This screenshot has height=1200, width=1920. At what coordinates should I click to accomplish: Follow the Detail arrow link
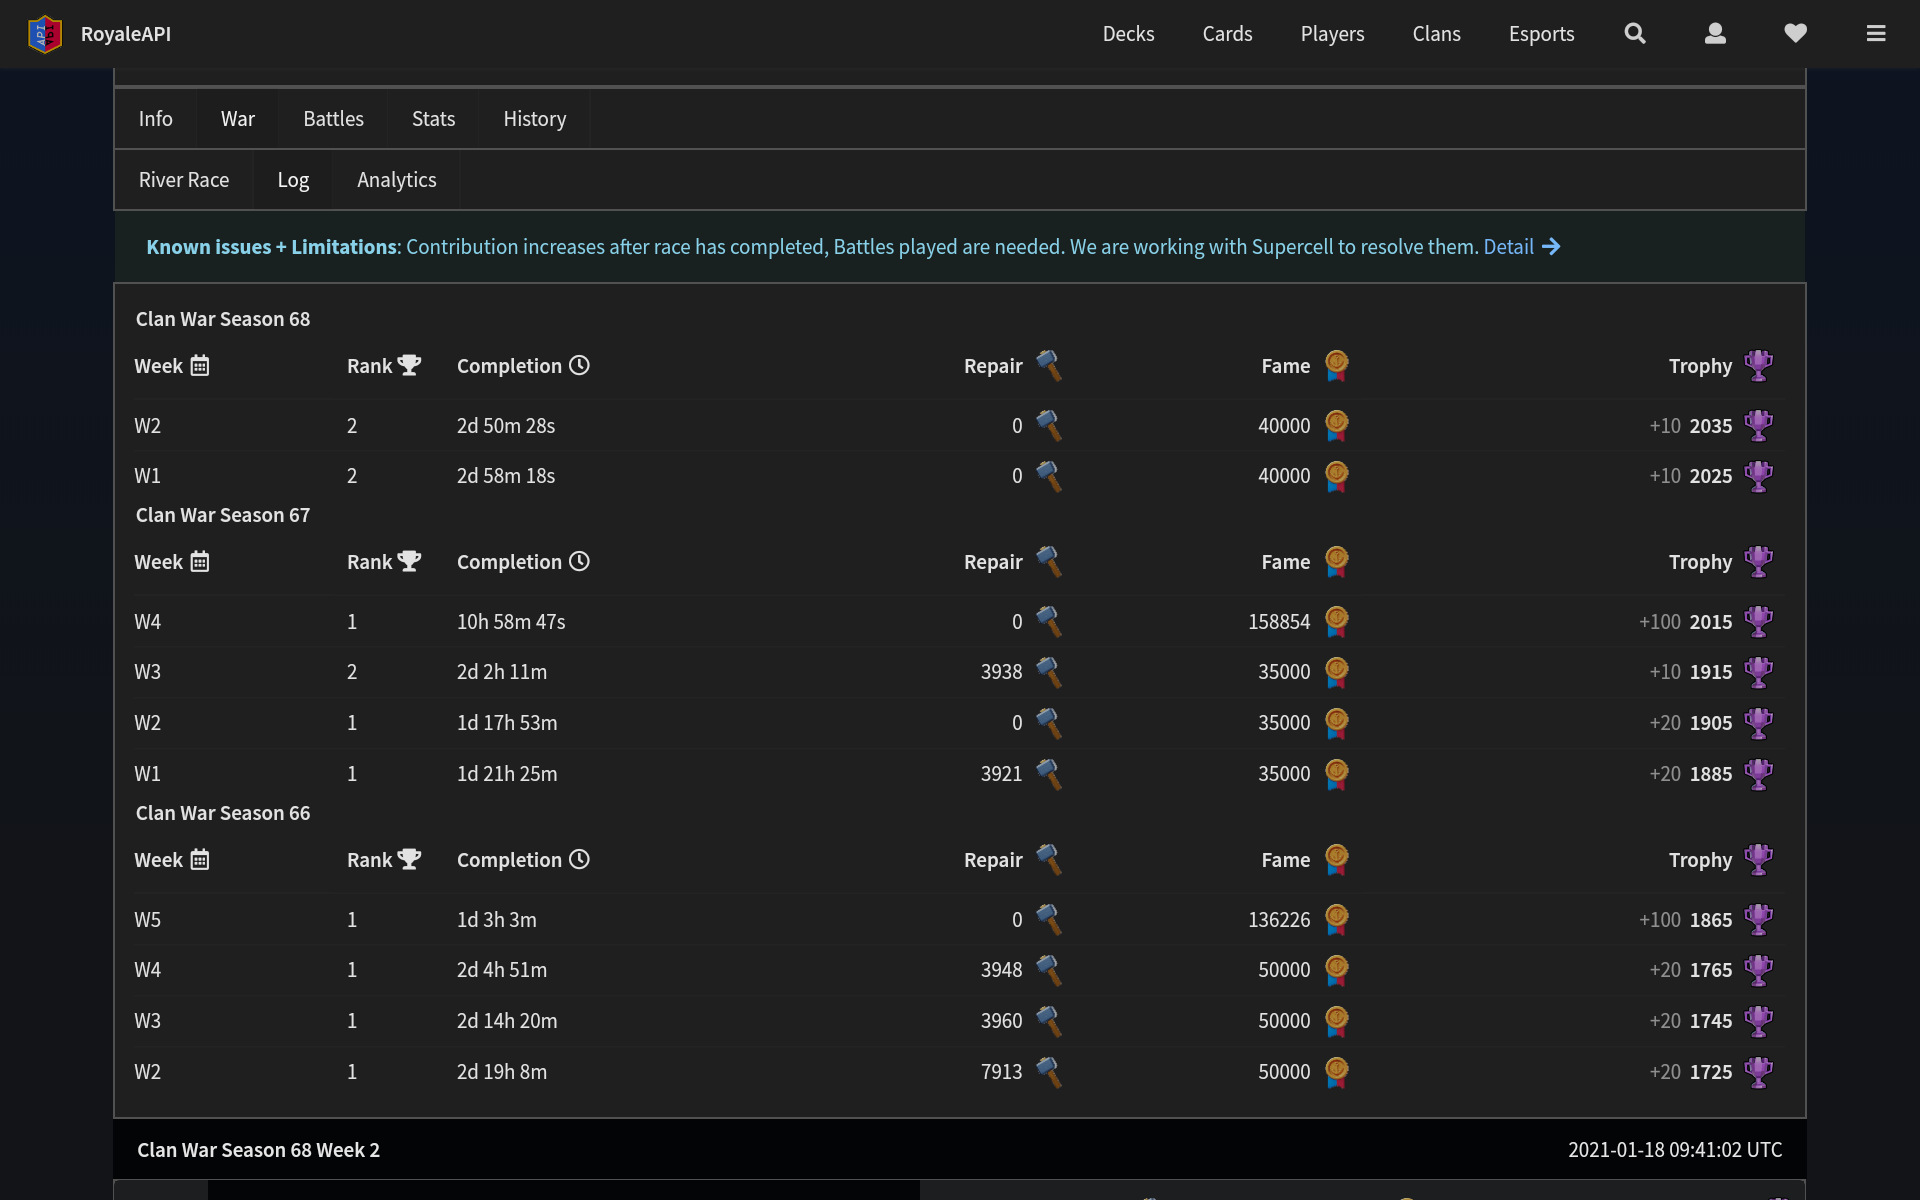pos(1521,247)
